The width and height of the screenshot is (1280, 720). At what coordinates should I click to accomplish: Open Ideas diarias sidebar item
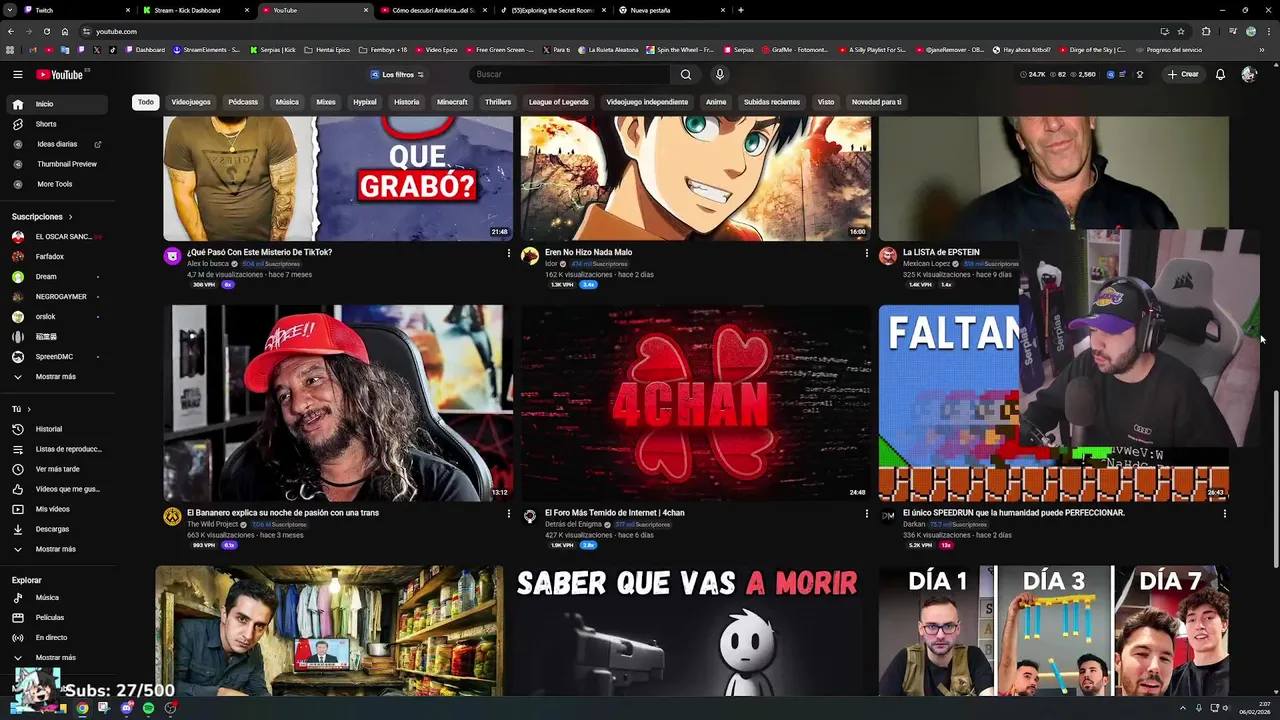point(58,144)
